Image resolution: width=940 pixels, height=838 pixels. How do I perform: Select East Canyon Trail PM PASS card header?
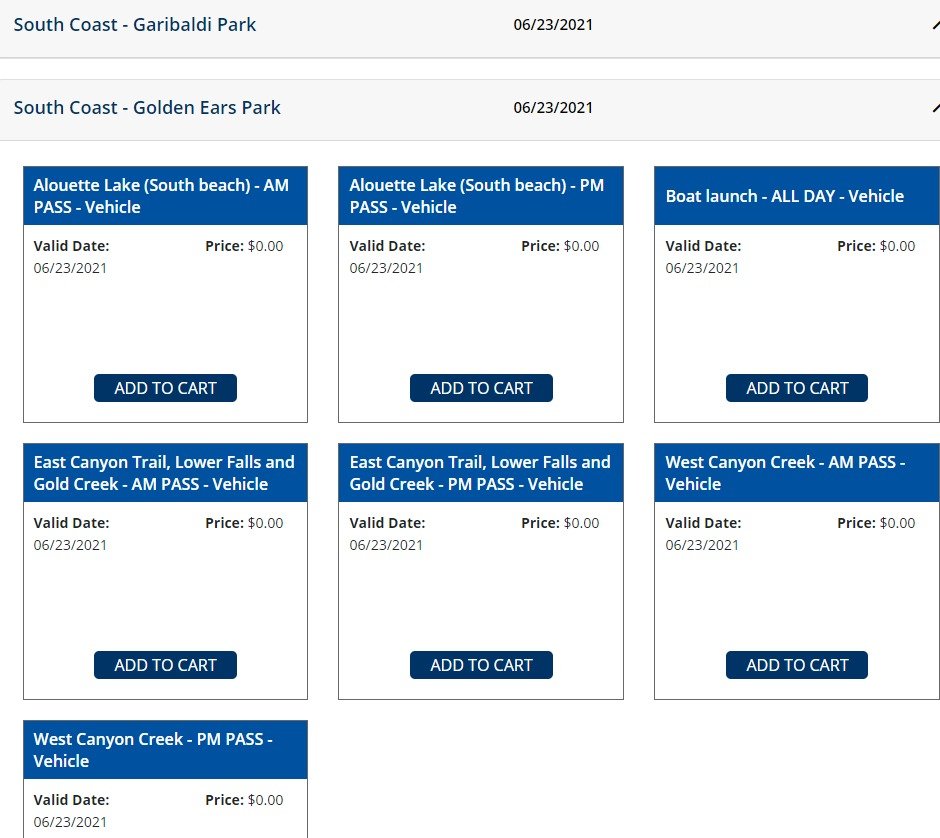[x=481, y=473]
